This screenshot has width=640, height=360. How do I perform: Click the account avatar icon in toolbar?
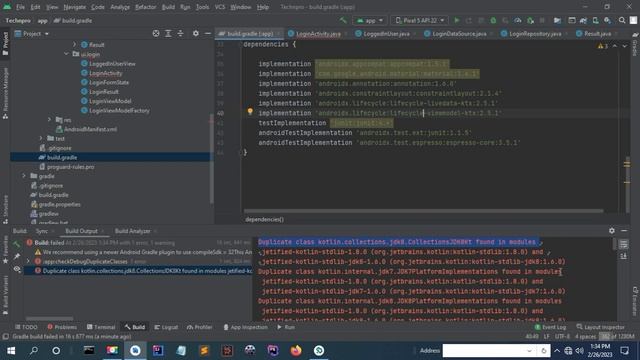[633, 20]
